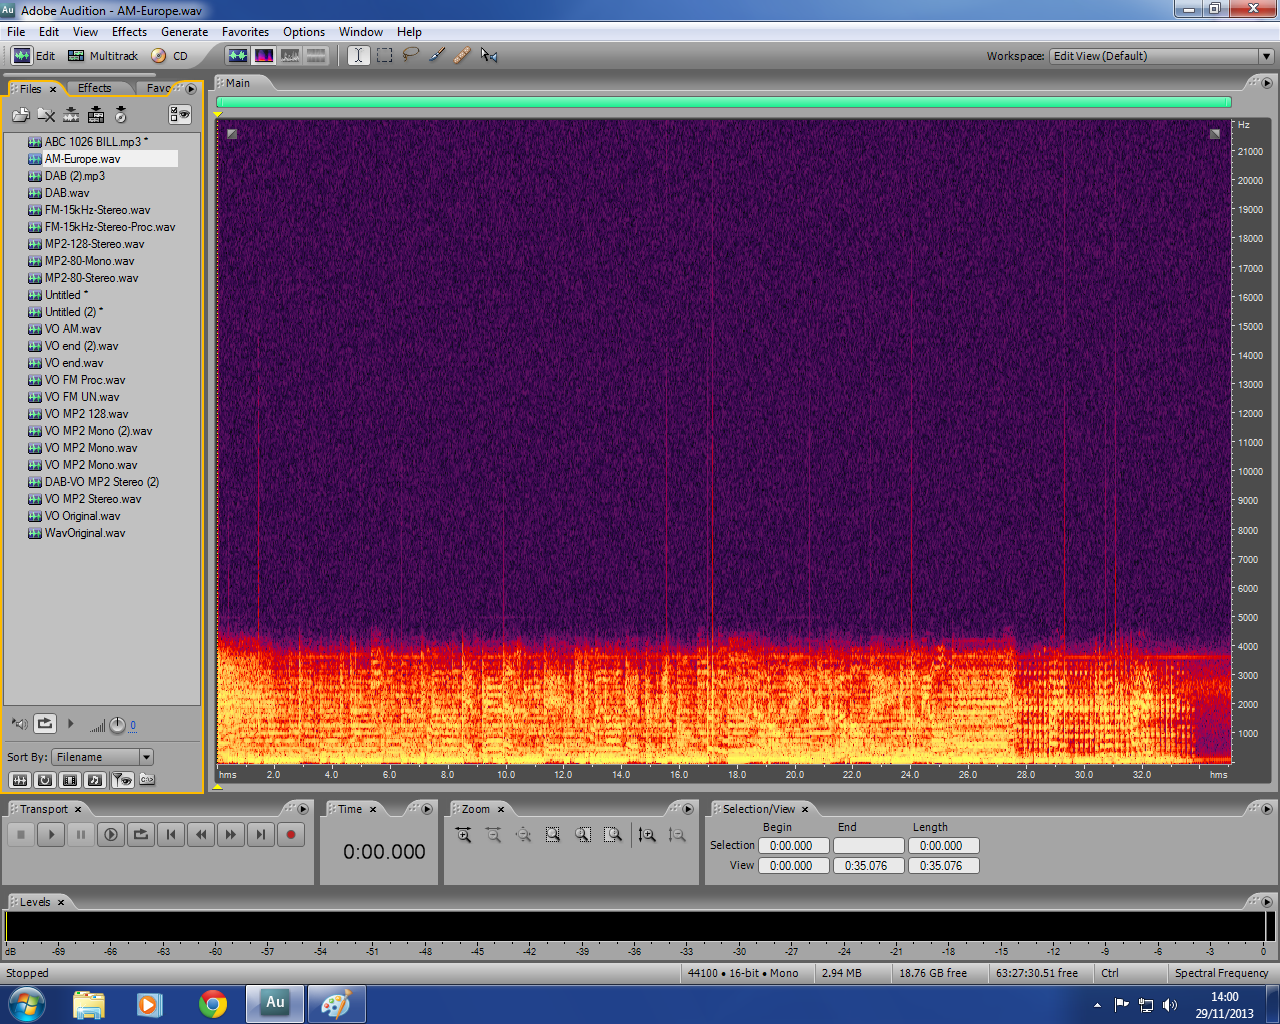This screenshot has width=1280, height=1024.
Task: Switch to CD view
Action: coord(169,56)
